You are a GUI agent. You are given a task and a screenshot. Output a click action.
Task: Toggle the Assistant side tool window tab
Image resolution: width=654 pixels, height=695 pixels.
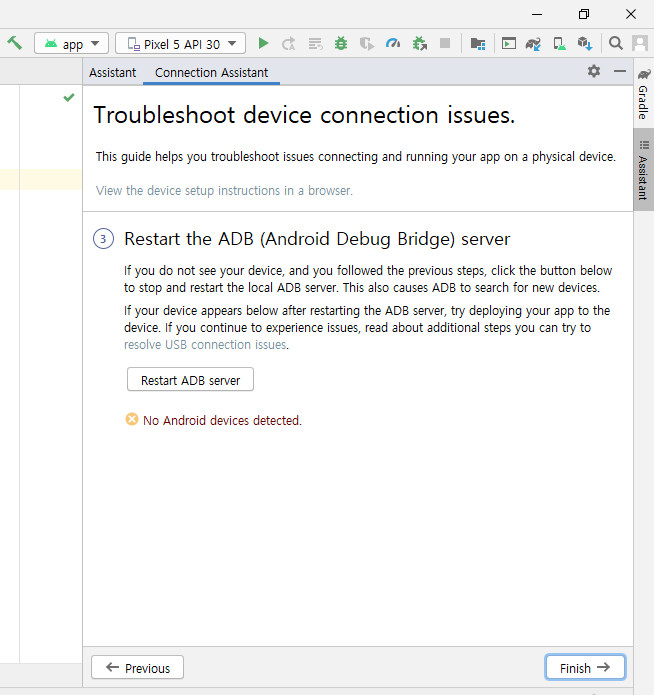(643, 170)
